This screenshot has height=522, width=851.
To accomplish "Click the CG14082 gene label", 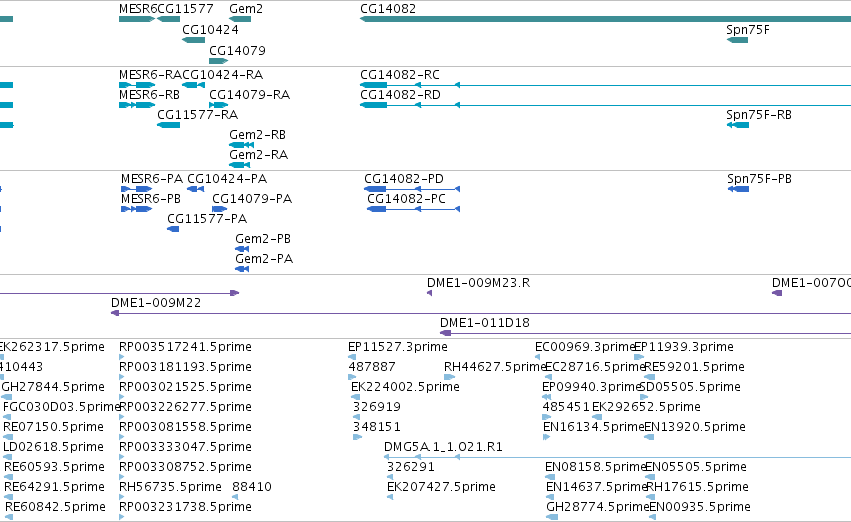I will 388,9.
